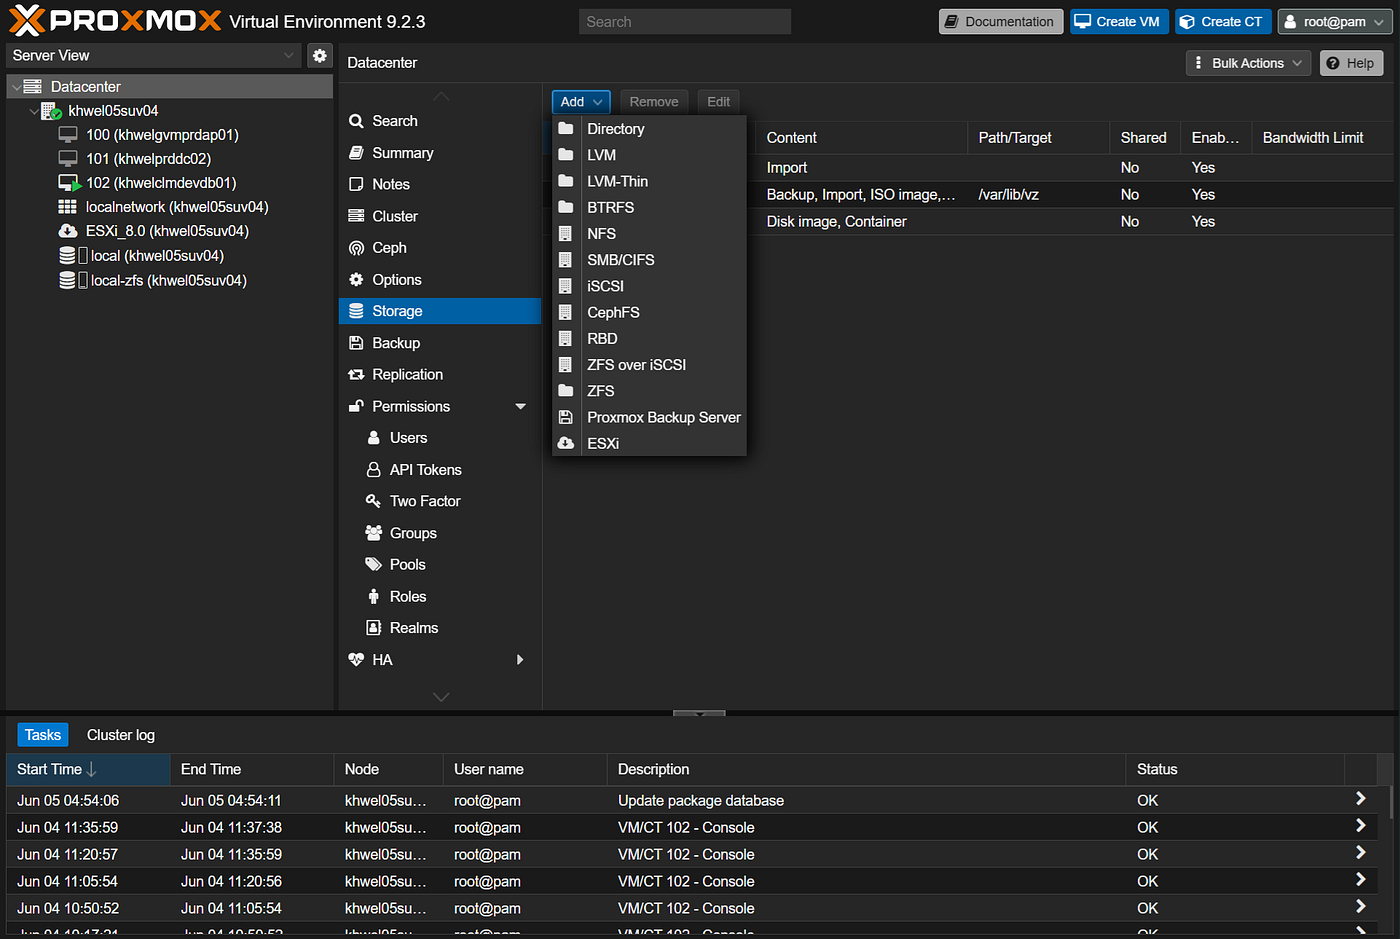Choose Directory from the Add menu
Image resolution: width=1400 pixels, height=939 pixels.
point(649,129)
